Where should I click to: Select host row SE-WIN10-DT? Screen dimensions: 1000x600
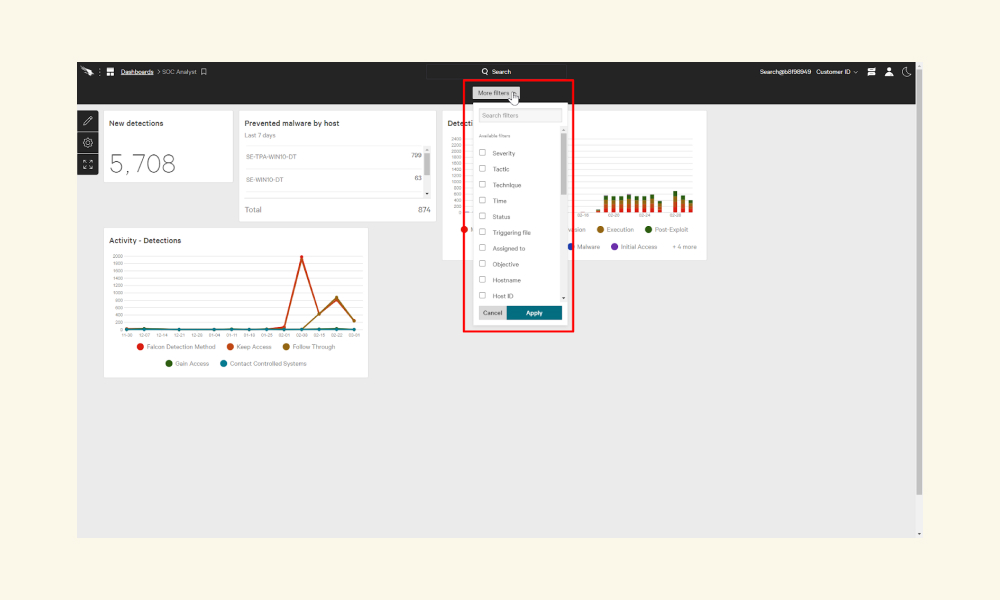pyautogui.click(x=334, y=180)
